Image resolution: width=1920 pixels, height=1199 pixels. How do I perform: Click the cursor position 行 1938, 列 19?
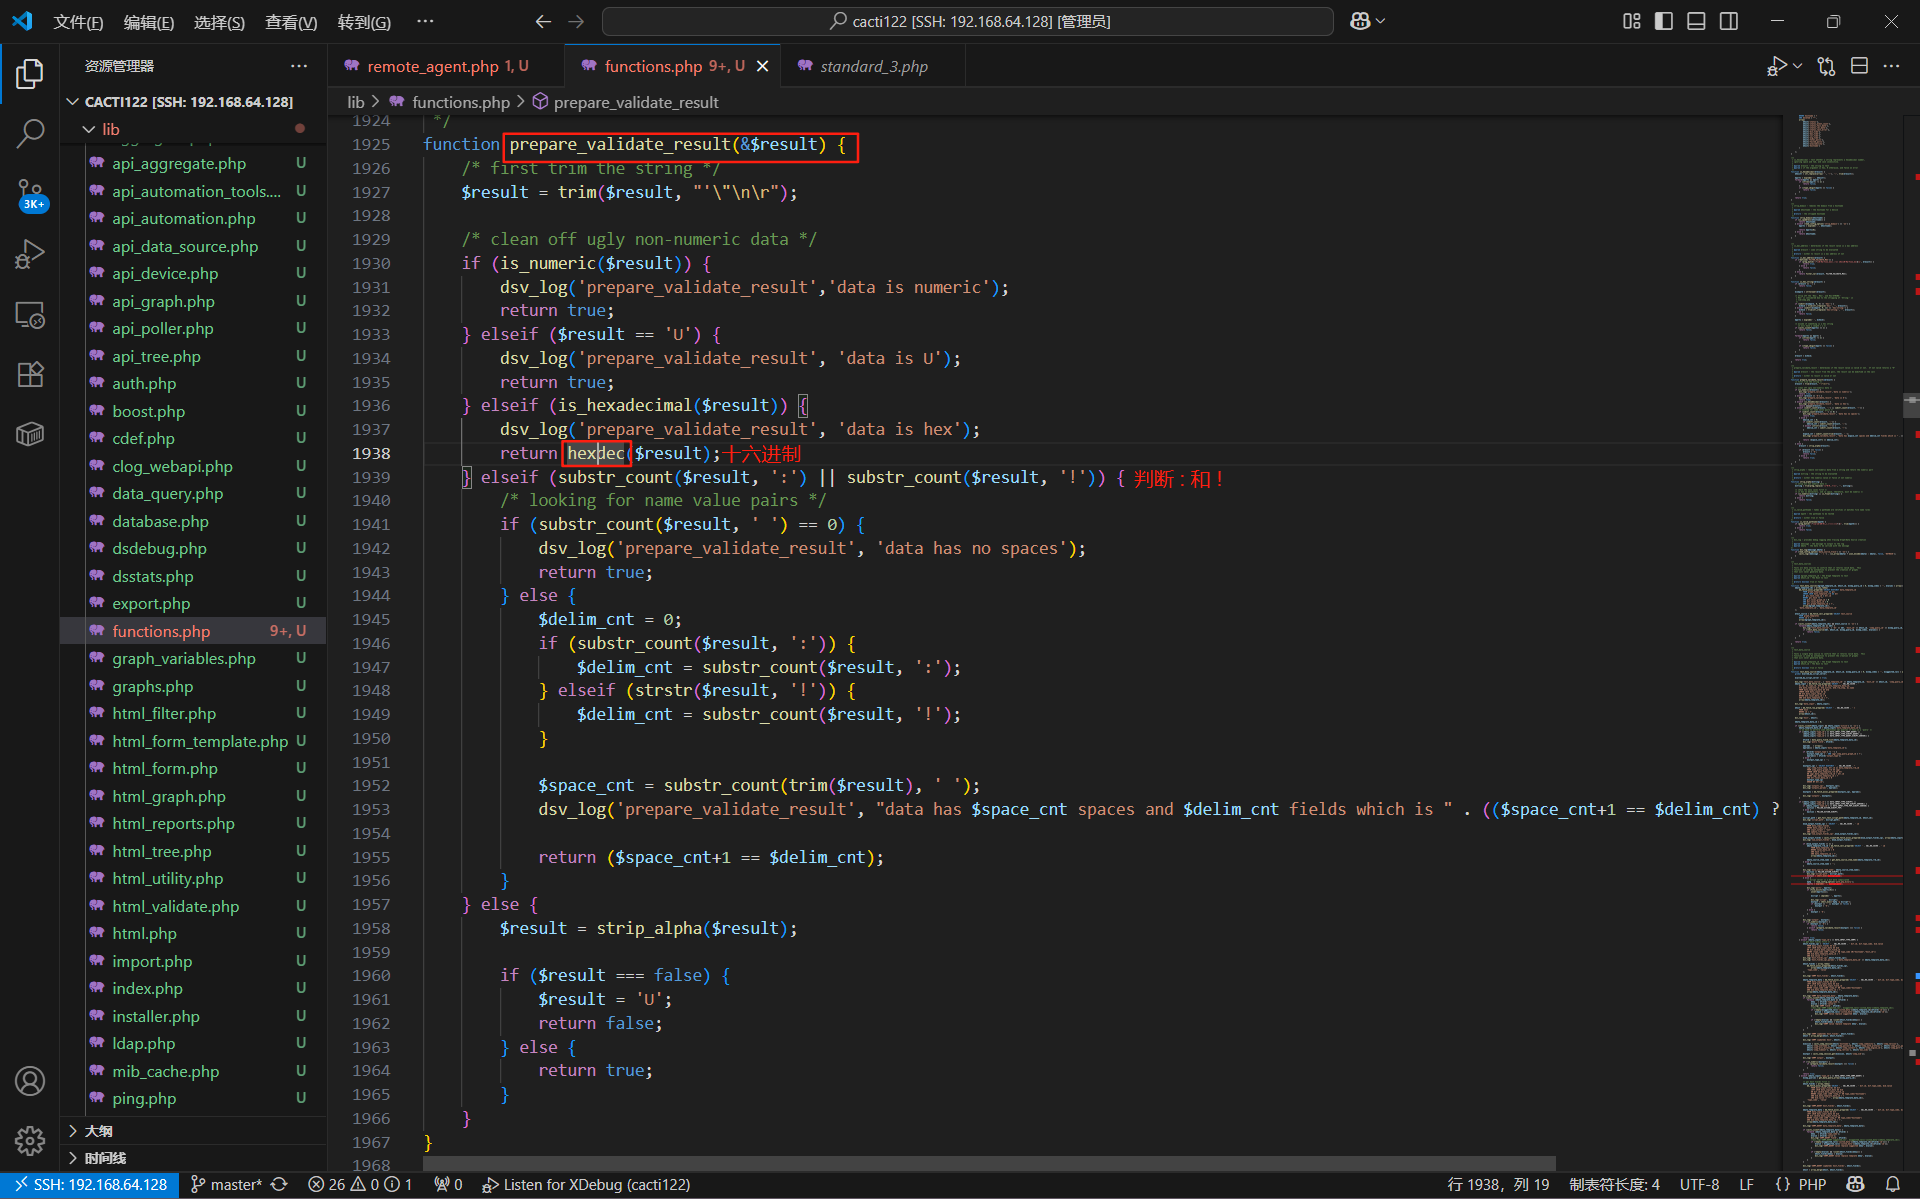click(1498, 1184)
